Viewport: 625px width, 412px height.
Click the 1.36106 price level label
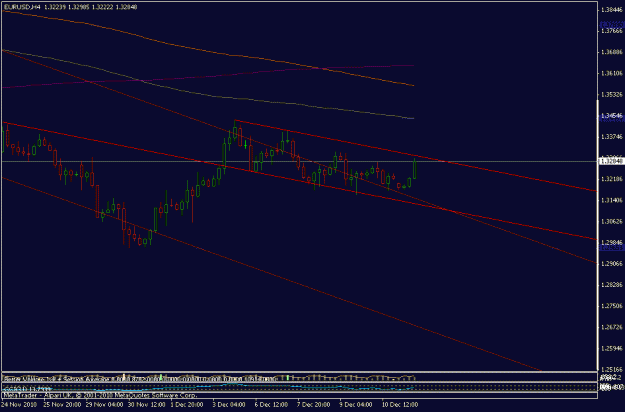(x=611, y=73)
